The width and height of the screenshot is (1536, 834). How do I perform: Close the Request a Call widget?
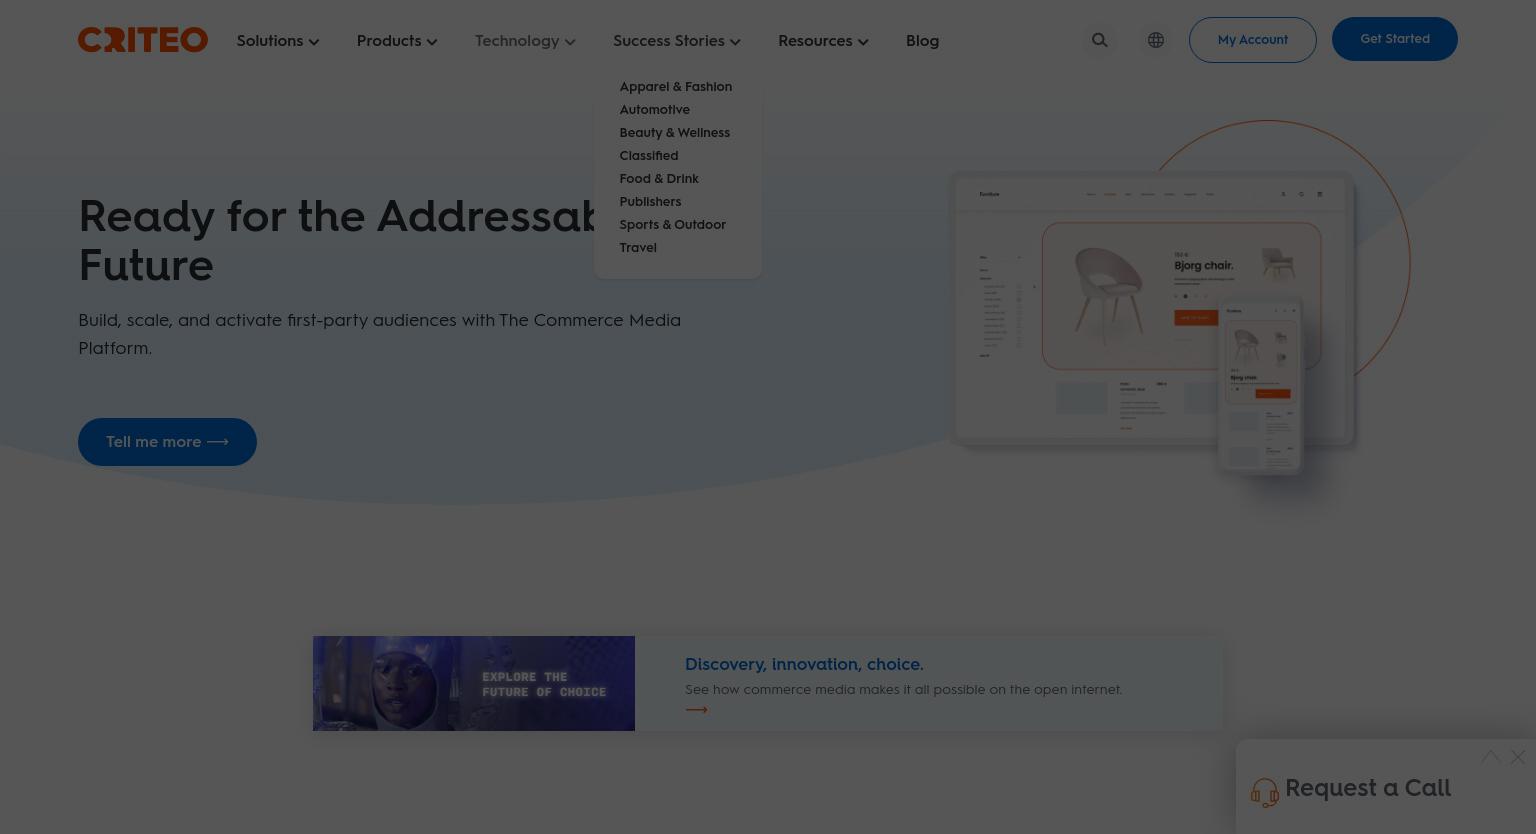(x=1518, y=757)
